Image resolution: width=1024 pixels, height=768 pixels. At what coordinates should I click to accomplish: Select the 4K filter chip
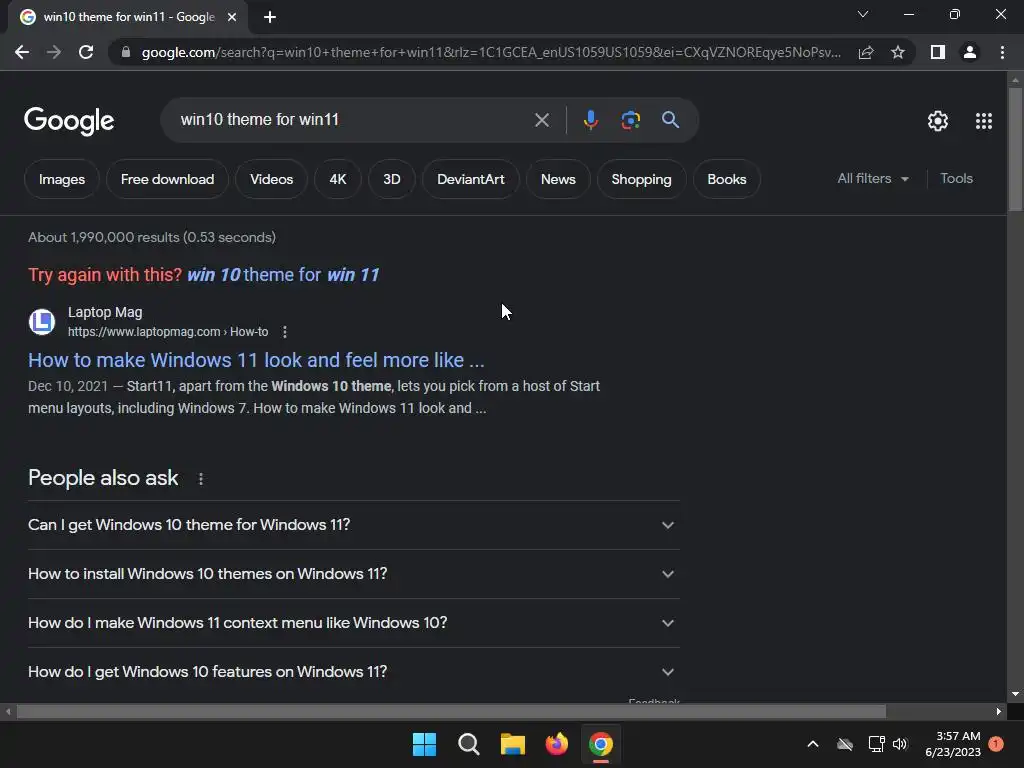tap(338, 179)
